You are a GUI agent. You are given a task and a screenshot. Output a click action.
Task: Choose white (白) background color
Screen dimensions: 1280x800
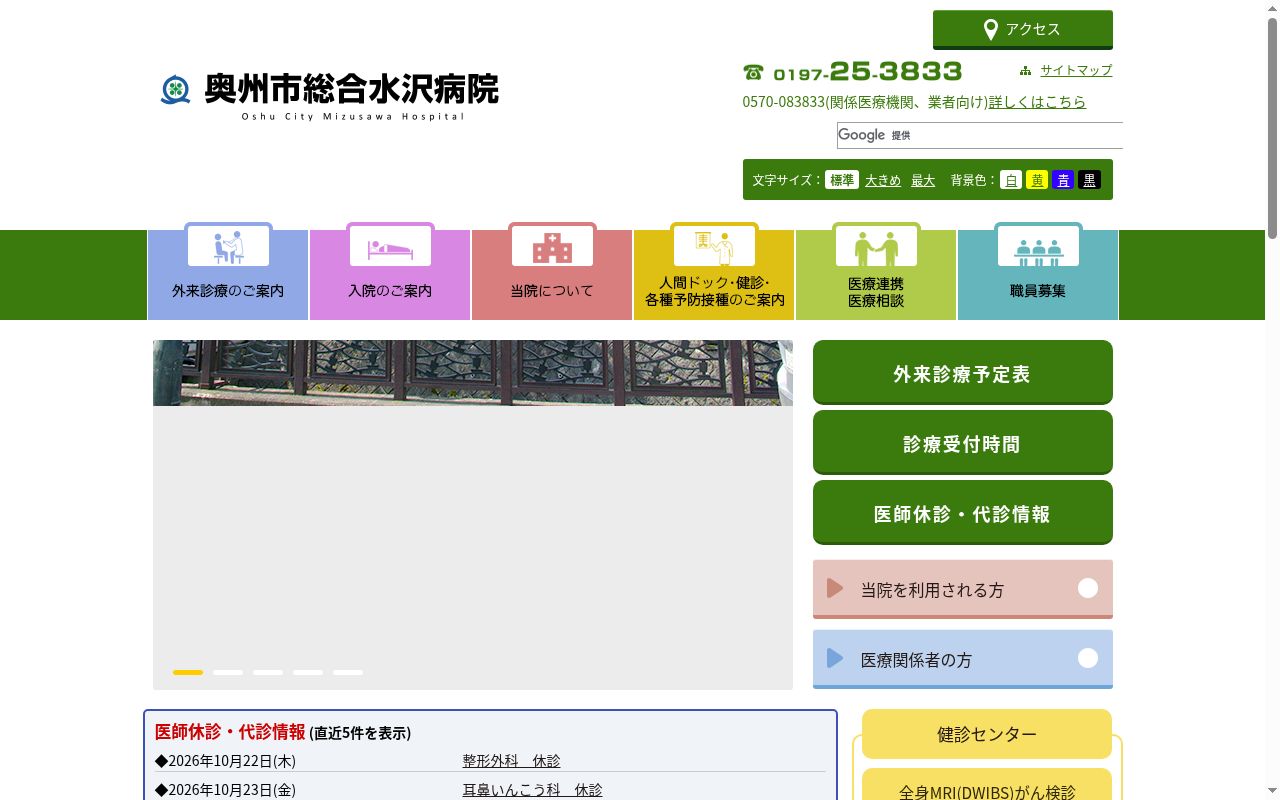click(1011, 180)
